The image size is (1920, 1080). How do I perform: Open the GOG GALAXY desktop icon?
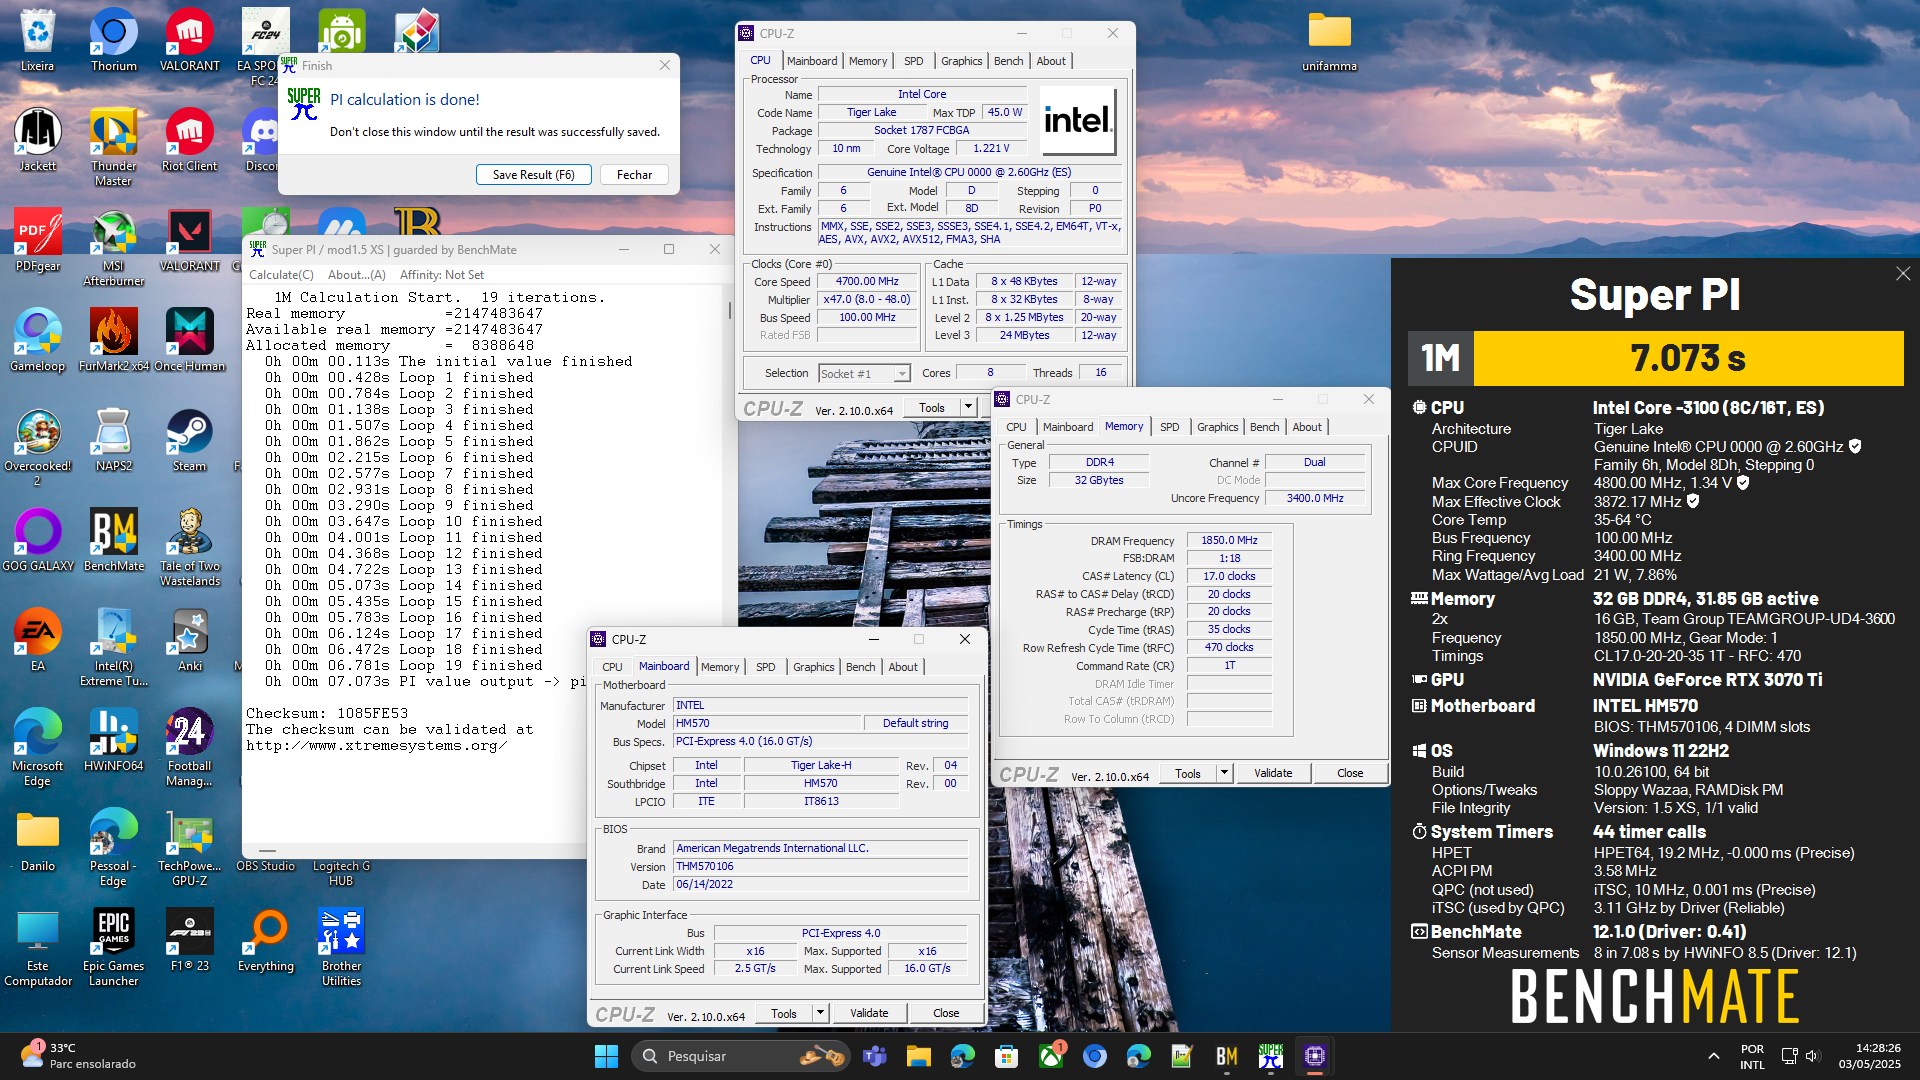[x=38, y=540]
